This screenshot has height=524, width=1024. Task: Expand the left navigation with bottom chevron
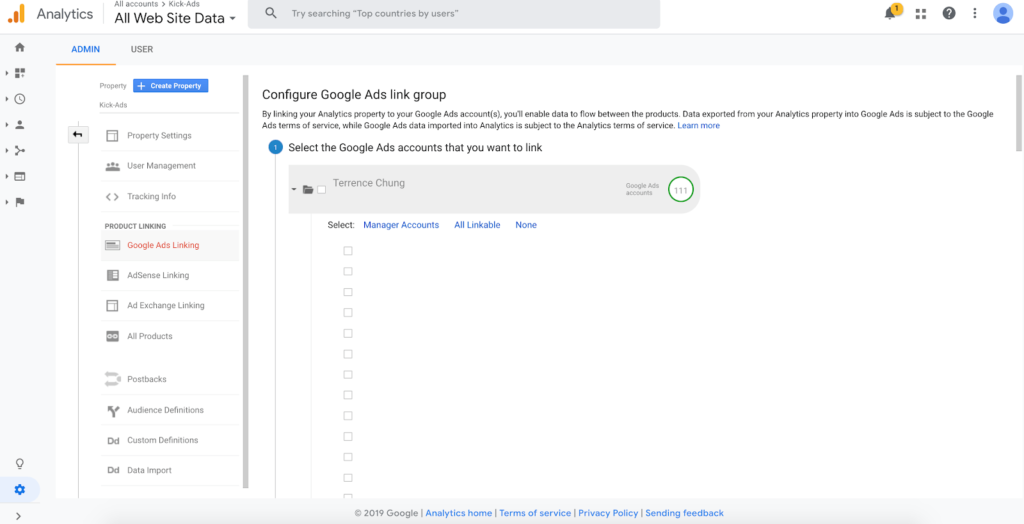point(18,516)
